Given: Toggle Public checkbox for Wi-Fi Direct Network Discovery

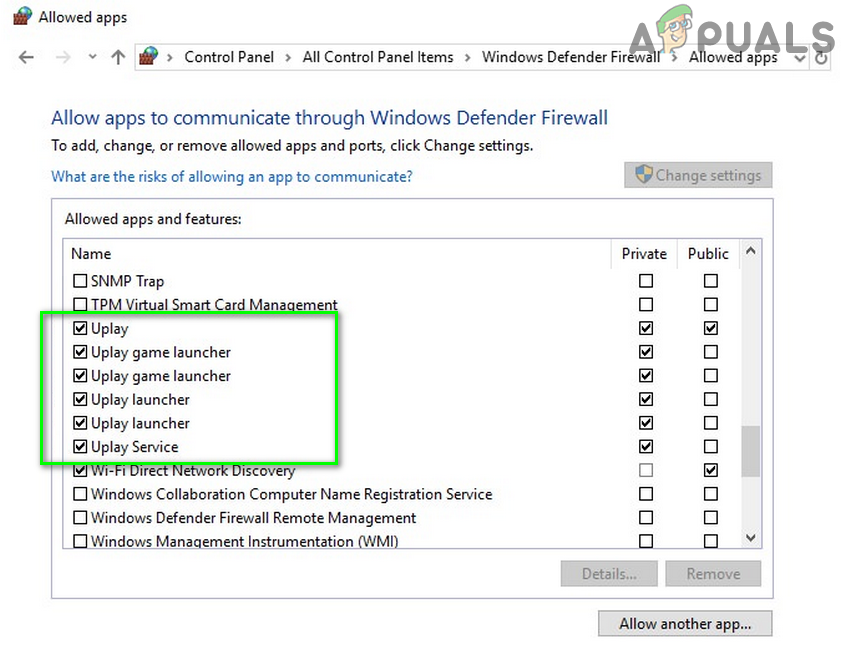Looking at the screenshot, I should pyautogui.click(x=711, y=470).
